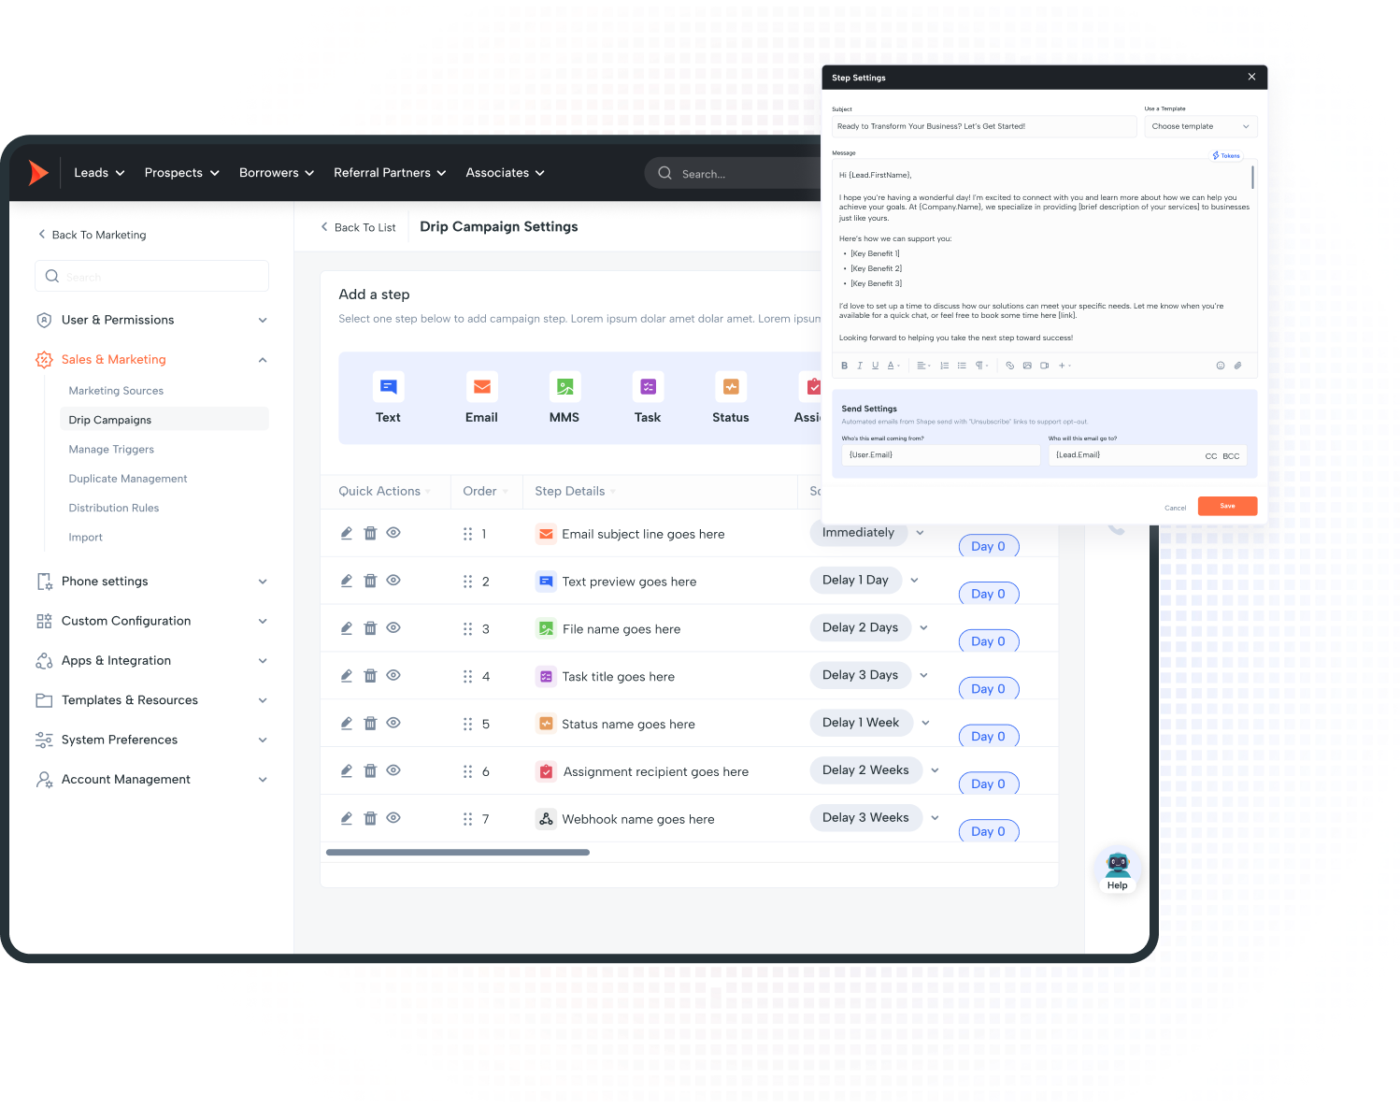
Task: Add BCC recipients to the email
Action: tap(1231, 456)
